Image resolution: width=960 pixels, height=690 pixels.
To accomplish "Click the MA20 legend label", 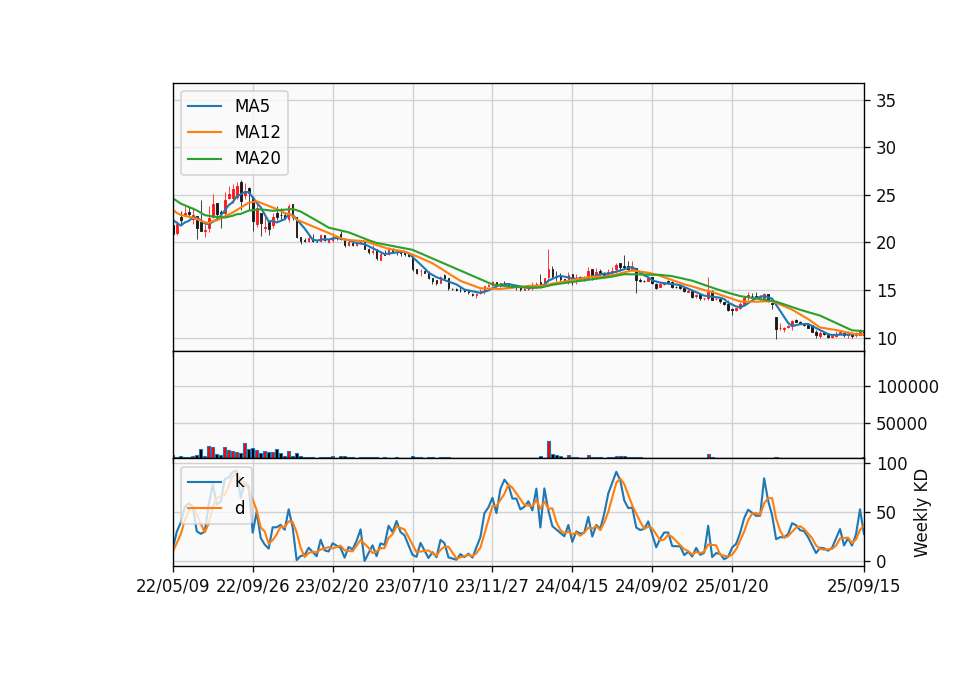I will tap(257, 158).
